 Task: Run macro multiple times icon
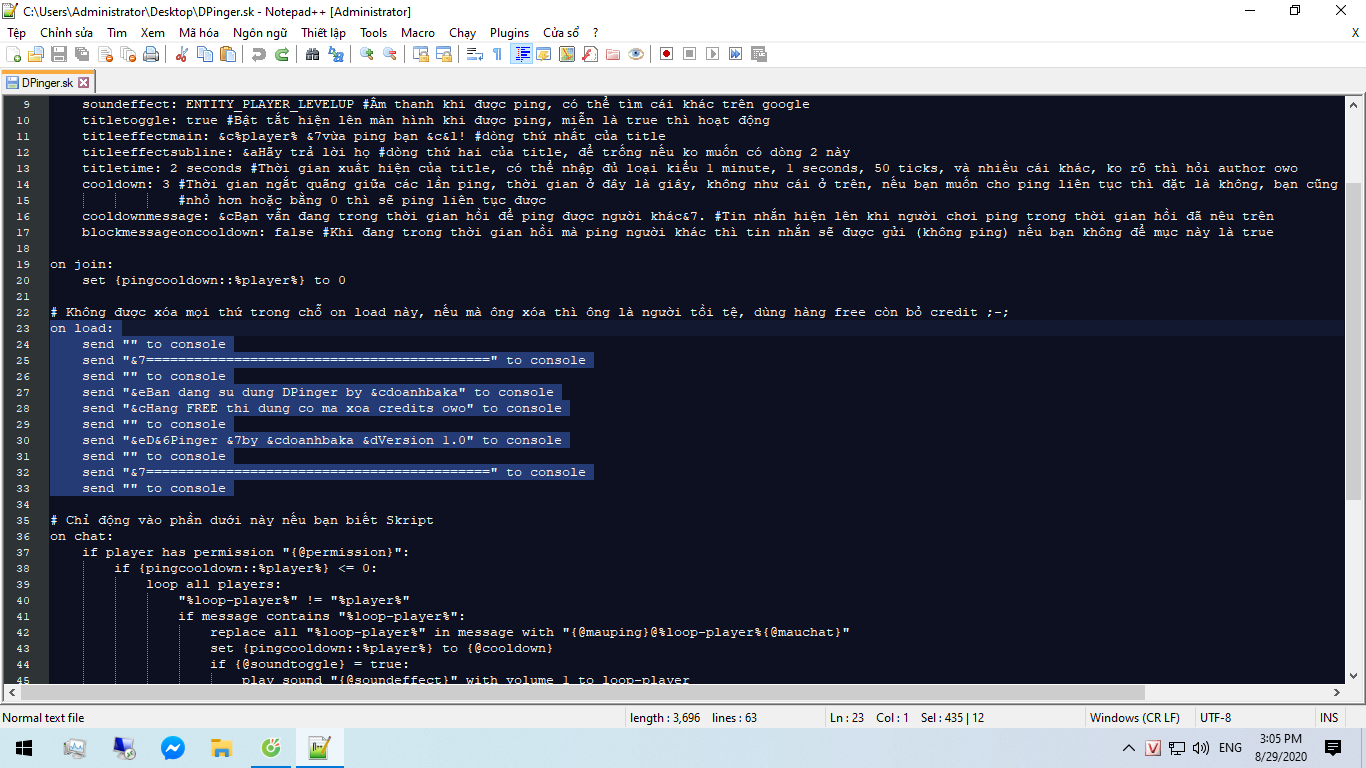tap(736, 54)
